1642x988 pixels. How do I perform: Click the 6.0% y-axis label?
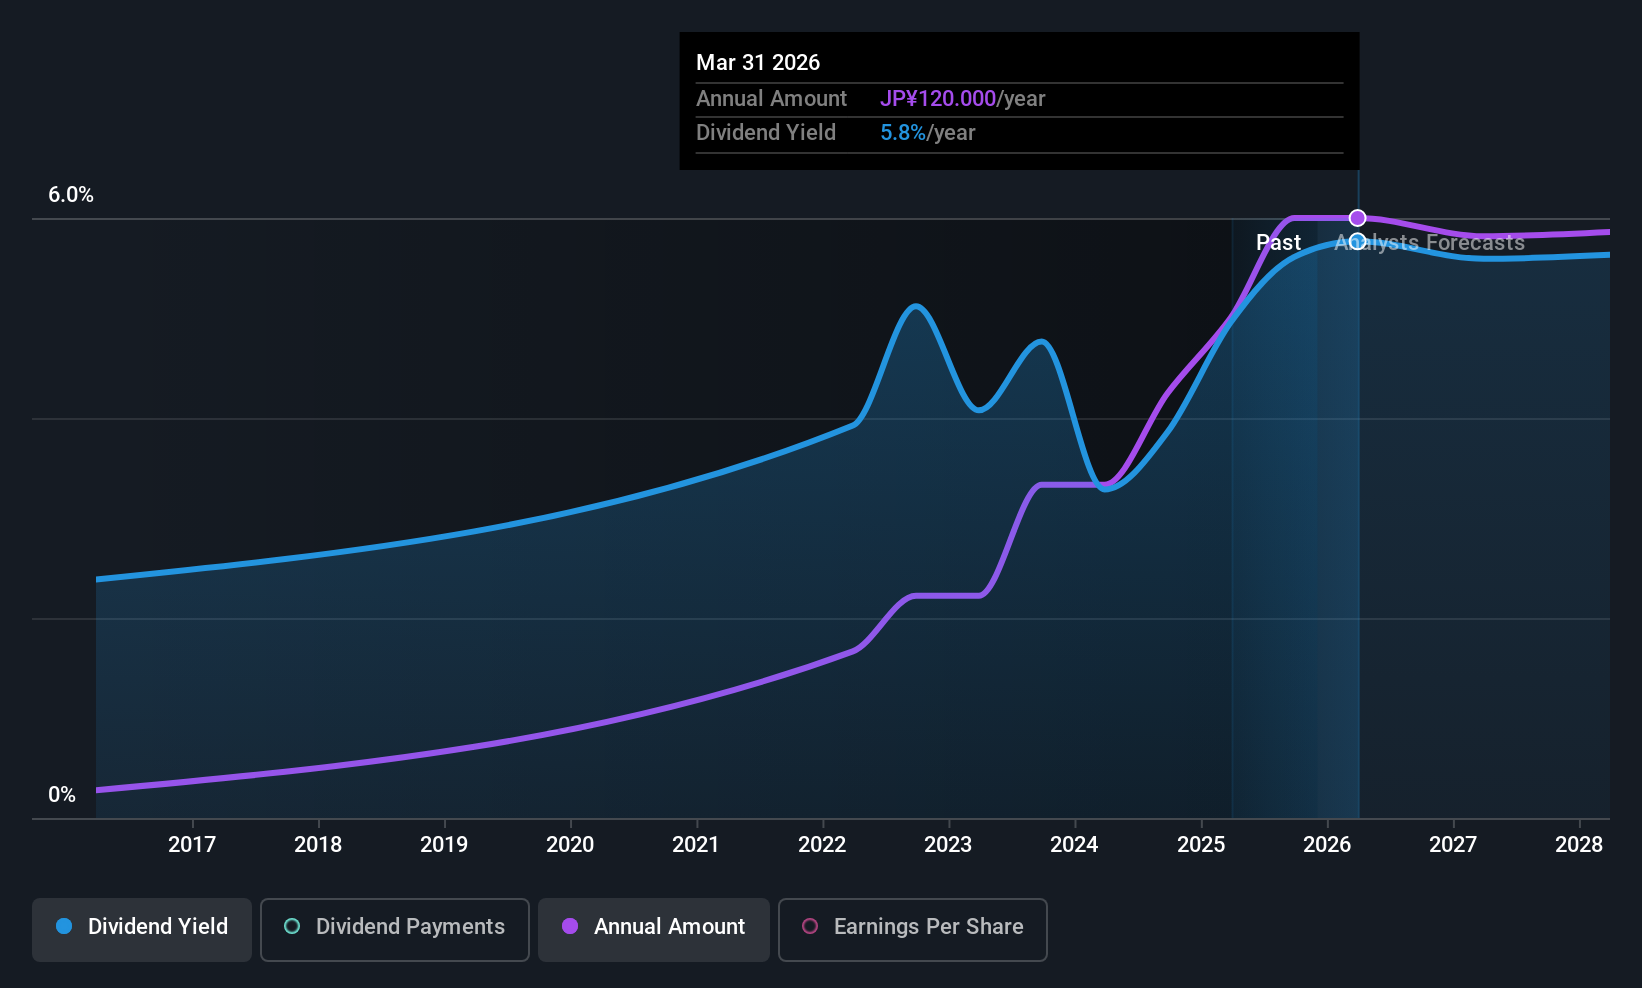[x=71, y=195]
